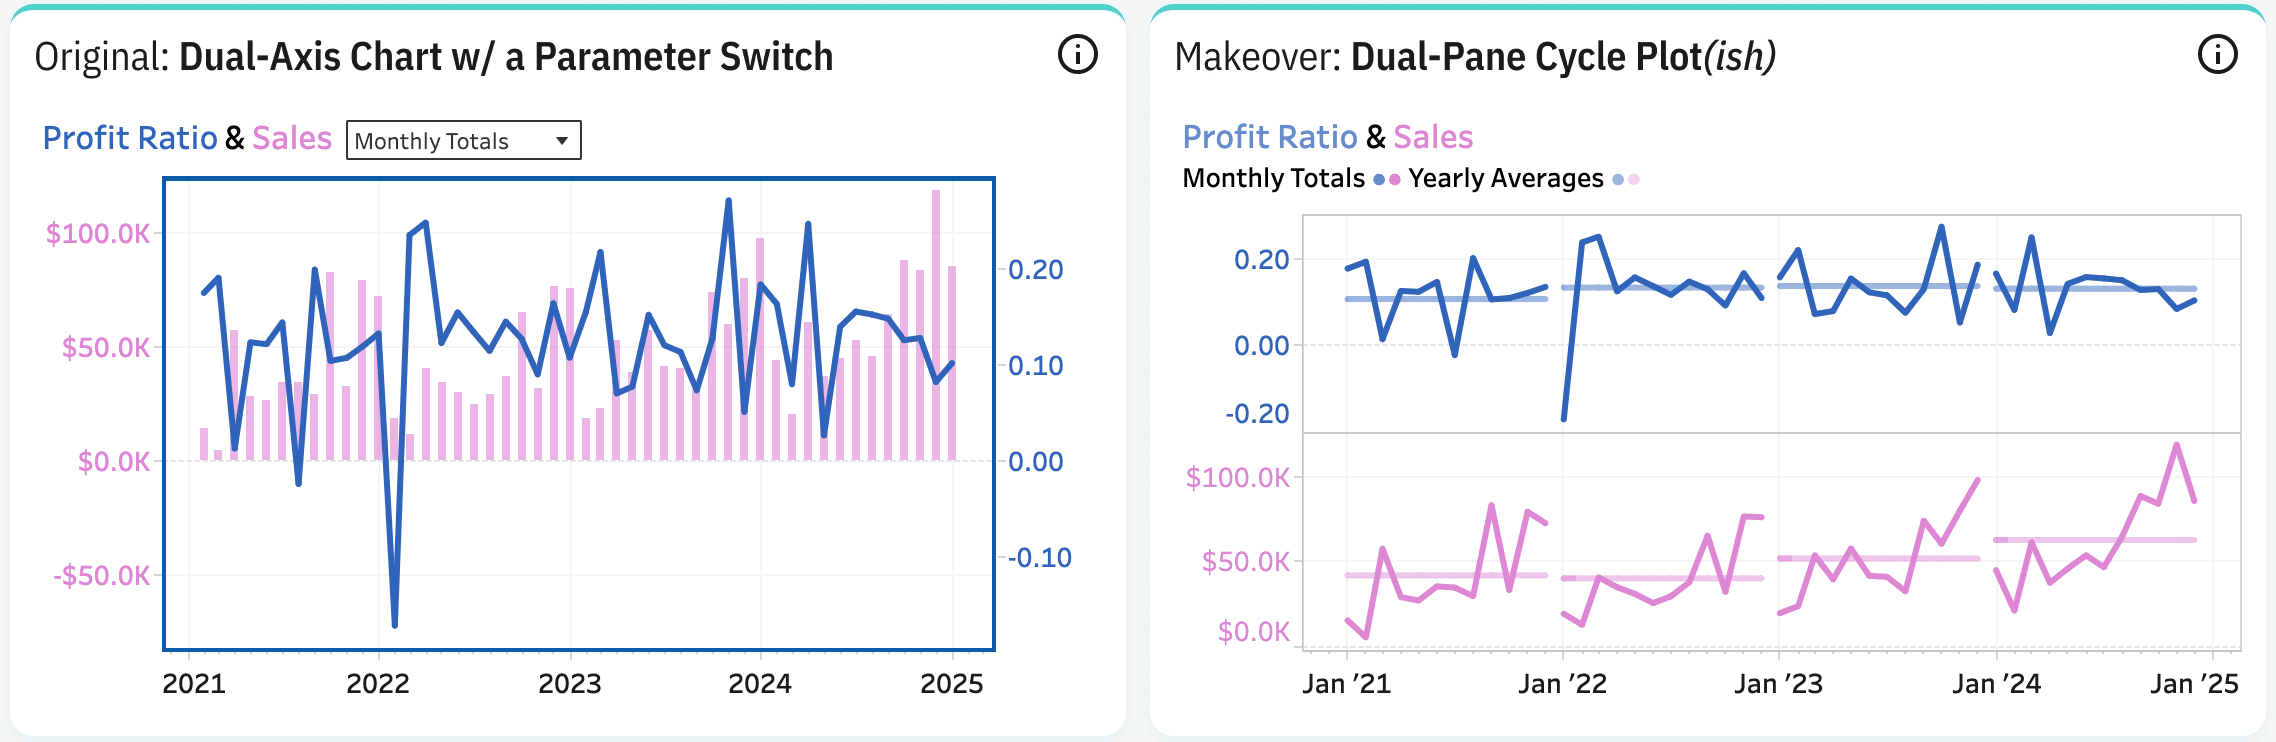This screenshot has width=2276, height=742.
Task: Click the bright pink Monthly Totals legend dot
Action: click(x=1395, y=180)
